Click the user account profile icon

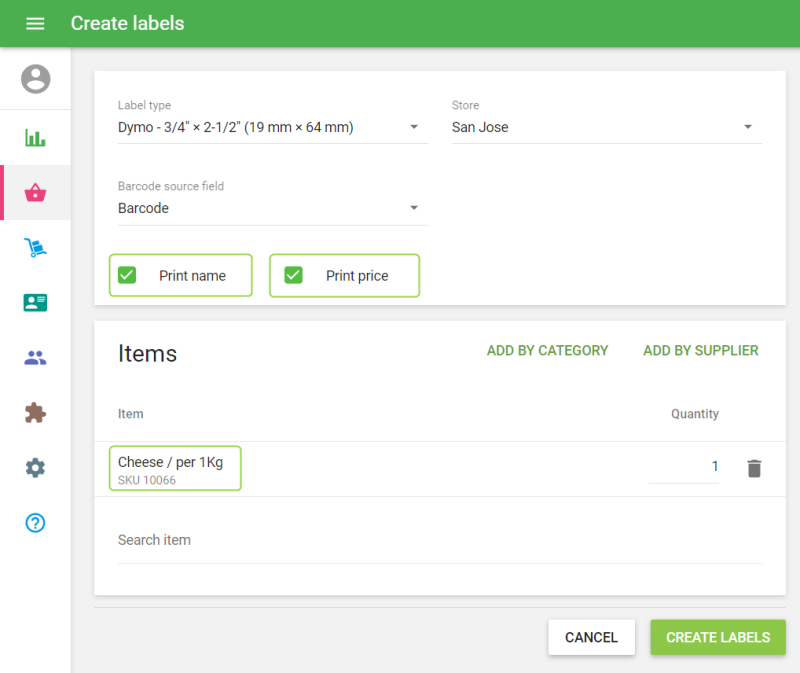point(35,79)
